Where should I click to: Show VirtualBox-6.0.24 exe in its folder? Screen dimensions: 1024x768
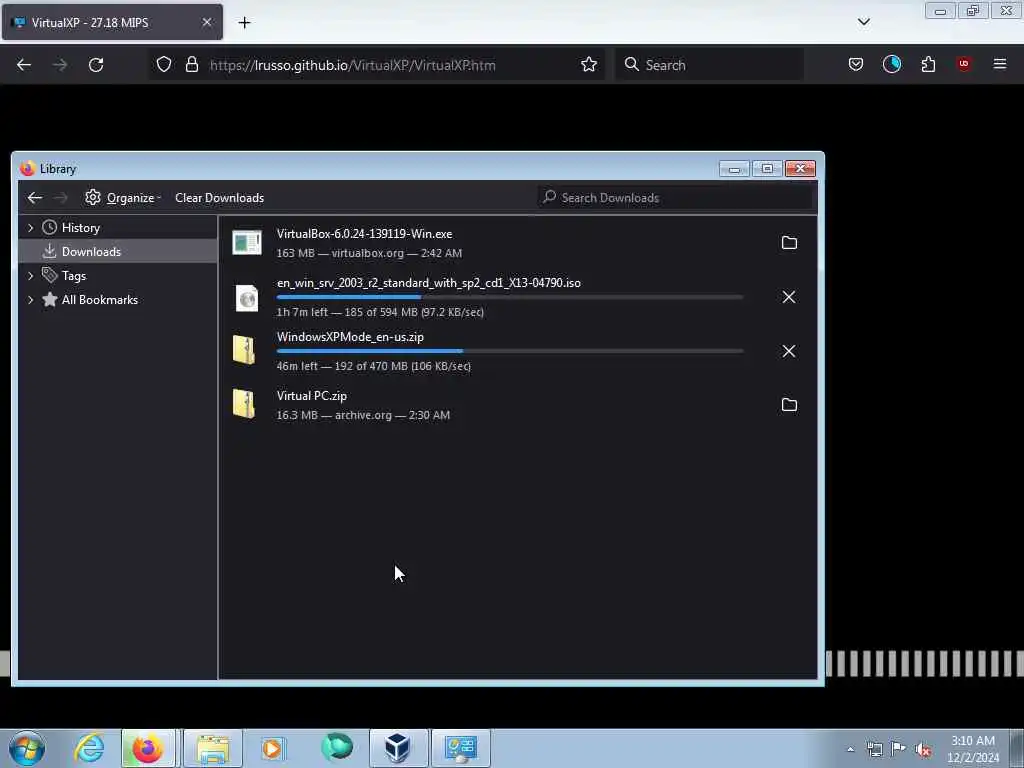789,243
